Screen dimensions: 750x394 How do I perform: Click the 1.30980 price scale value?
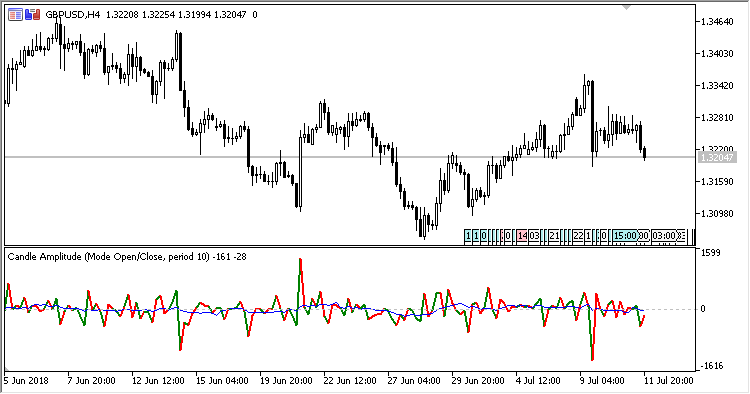pyautogui.click(x=717, y=214)
